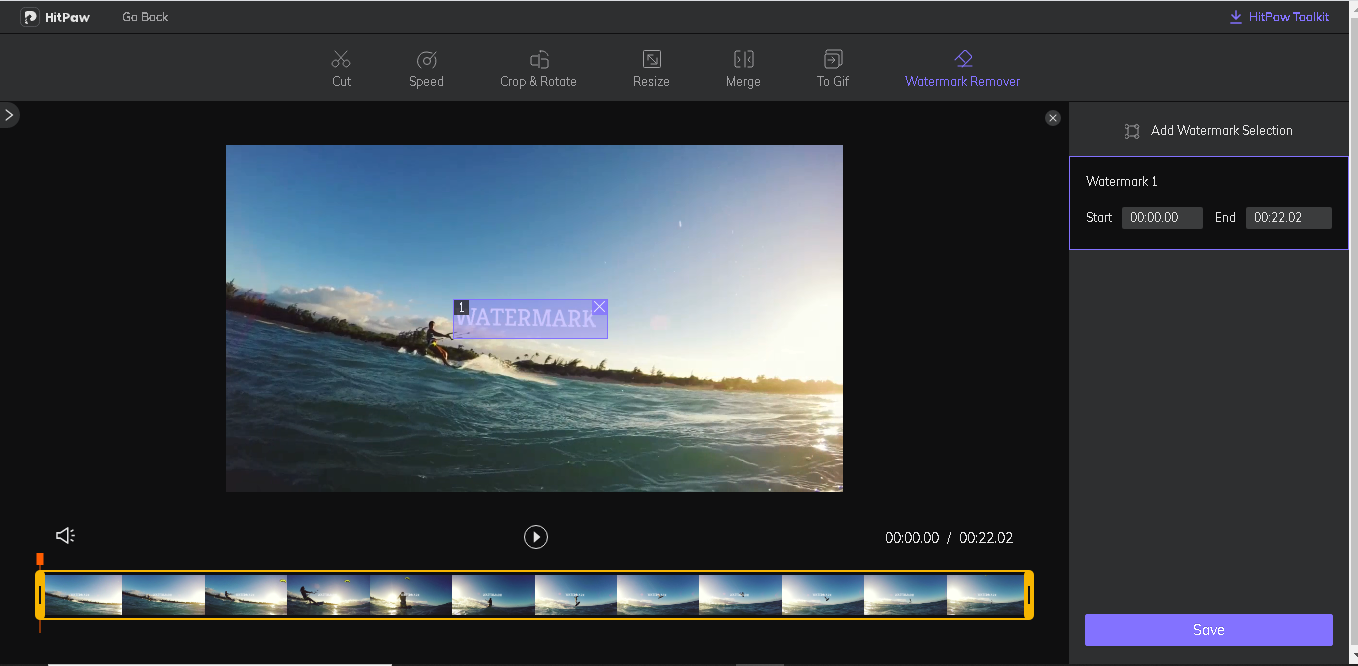Save the watermark removal
The height and width of the screenshot is (666, 1358).
click(1208, 630)
